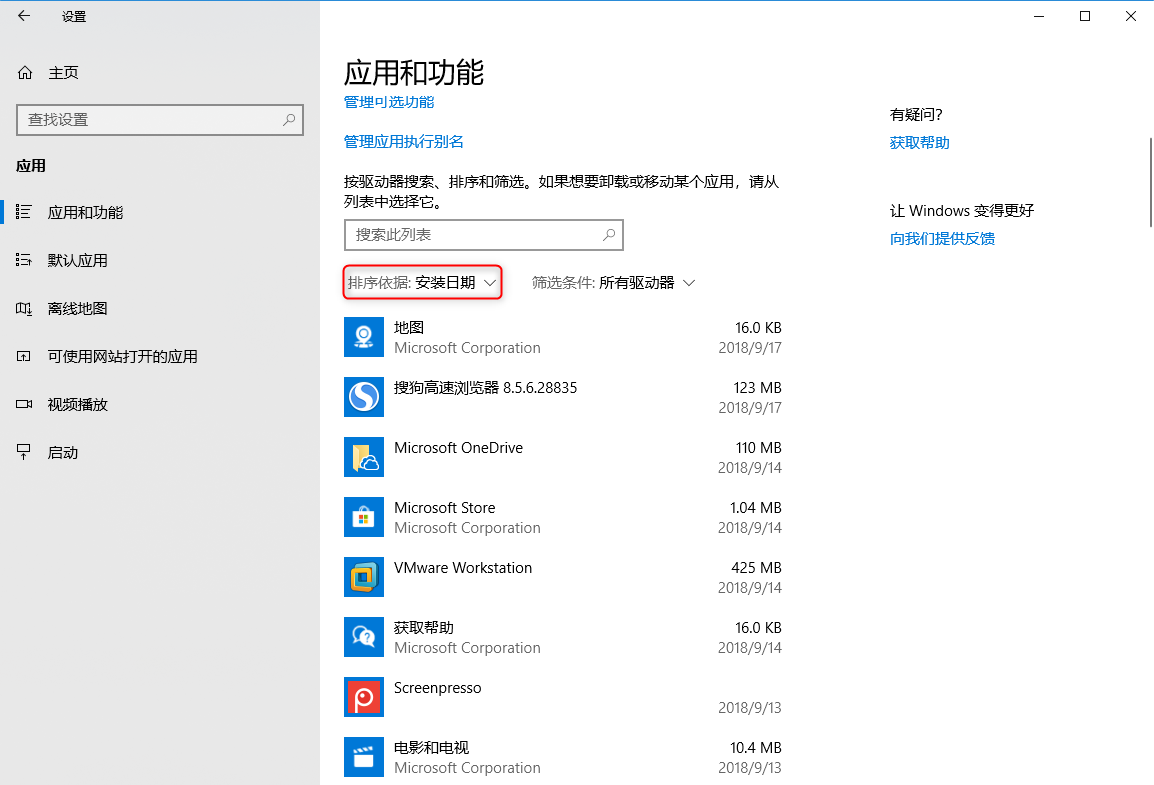Click the 应用和功能 sidebar icon

(24, 212)
